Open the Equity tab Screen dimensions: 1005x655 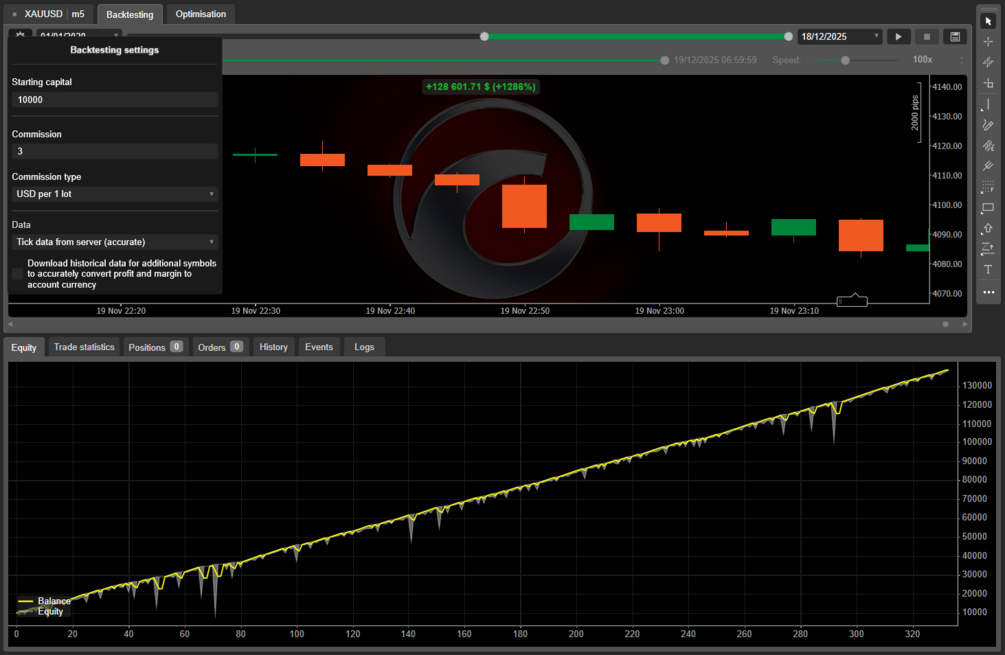tap(24, 347)
